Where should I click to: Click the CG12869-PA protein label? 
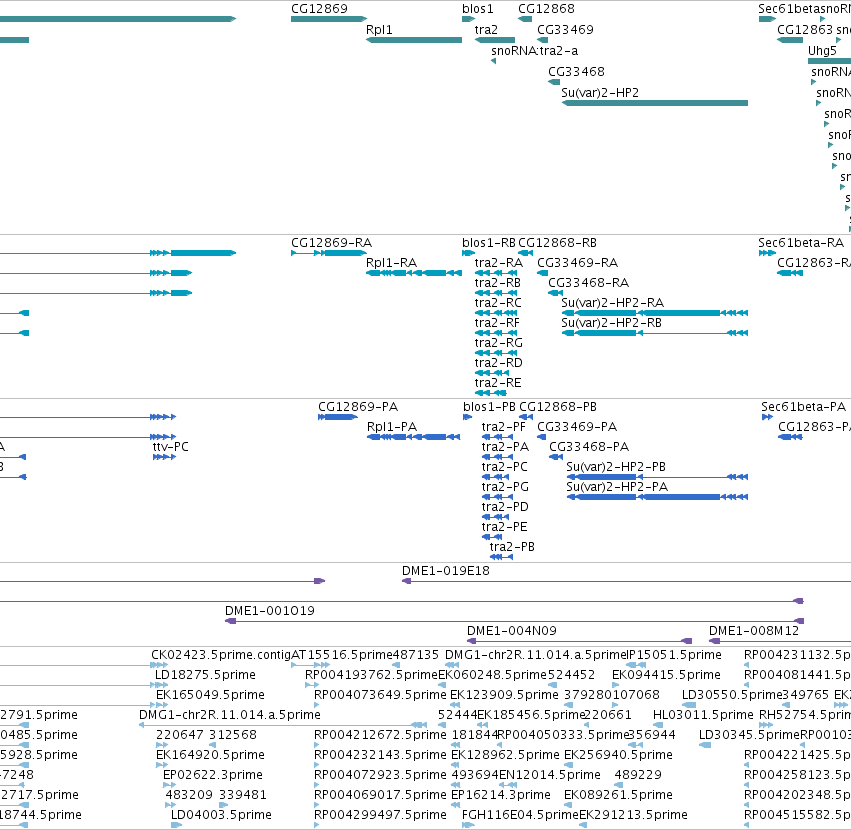(358, 407)
